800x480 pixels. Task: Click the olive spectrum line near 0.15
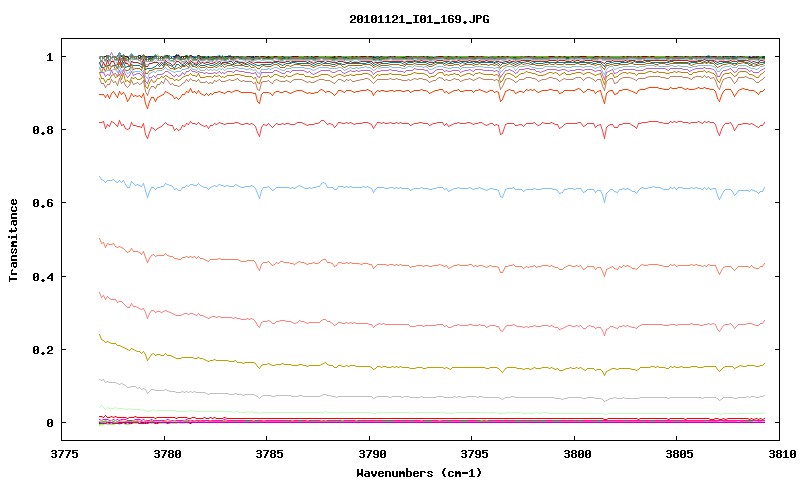point(434,367)
